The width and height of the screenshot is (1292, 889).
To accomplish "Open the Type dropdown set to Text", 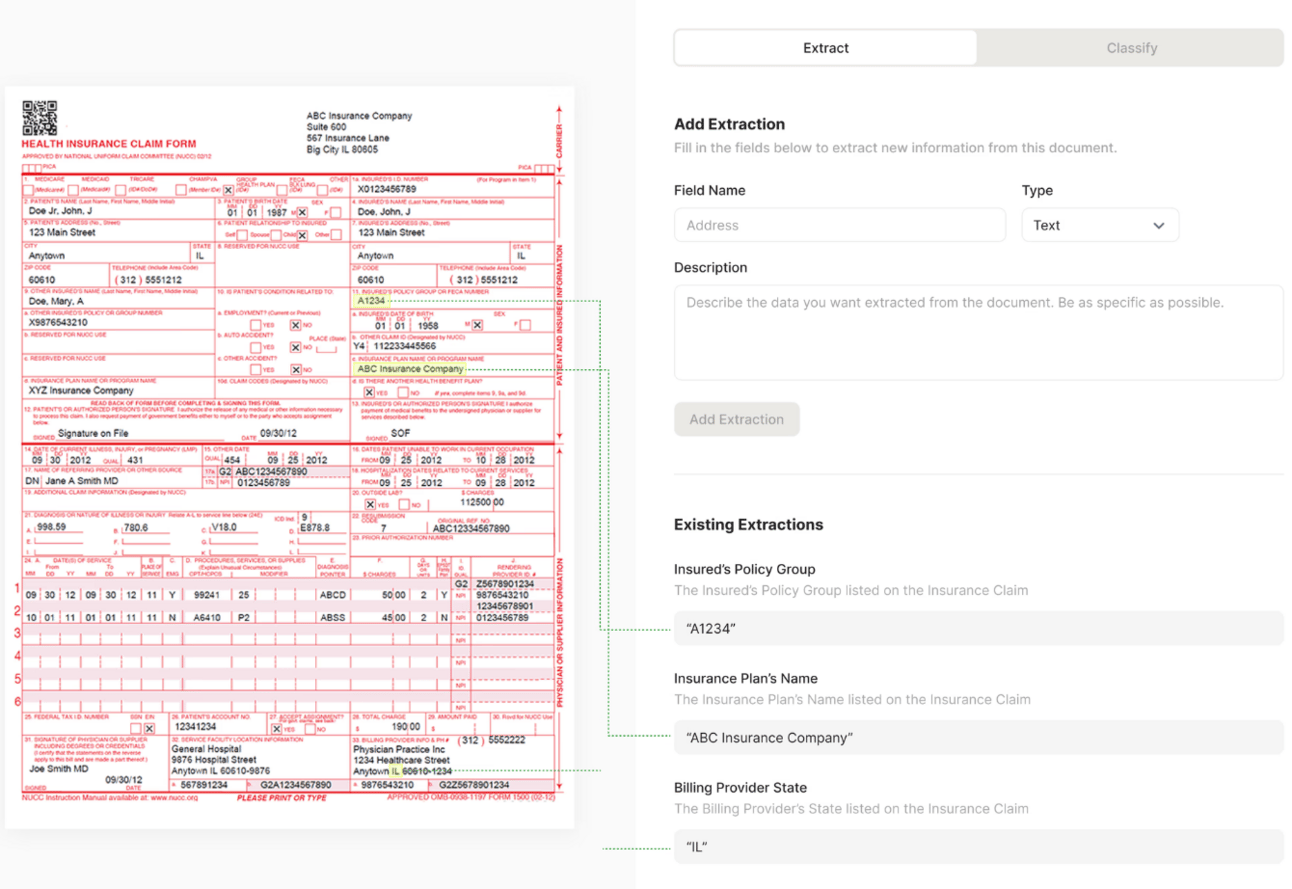I will tap(1100, 225).
